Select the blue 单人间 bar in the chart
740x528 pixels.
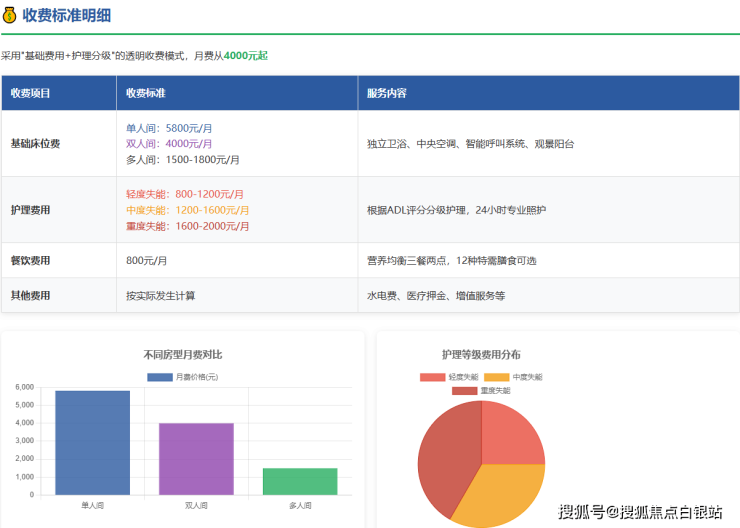[x=92, y=442]
